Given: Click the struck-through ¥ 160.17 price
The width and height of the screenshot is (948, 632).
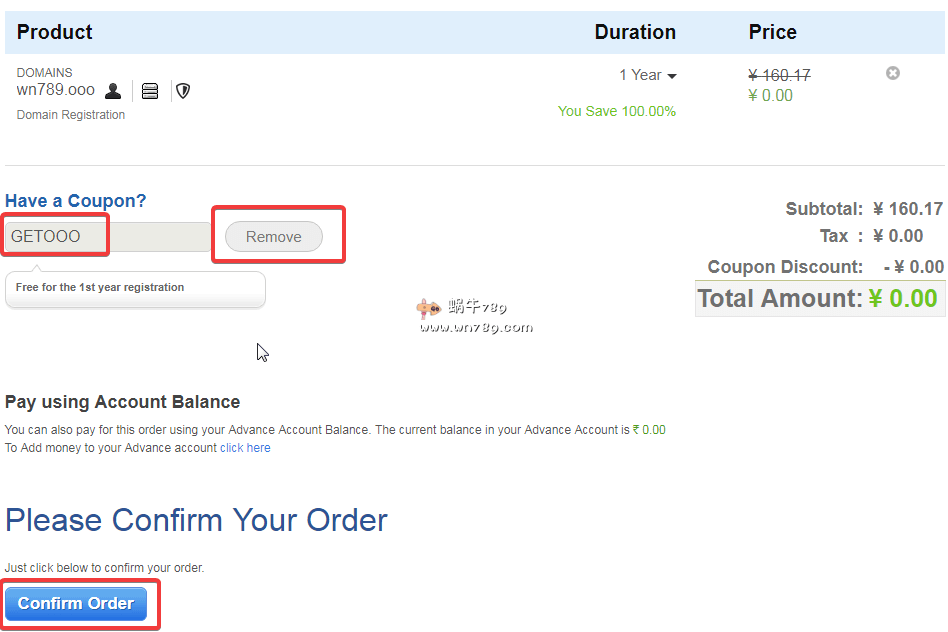Looking at the screenshot, I should [779, 75].
